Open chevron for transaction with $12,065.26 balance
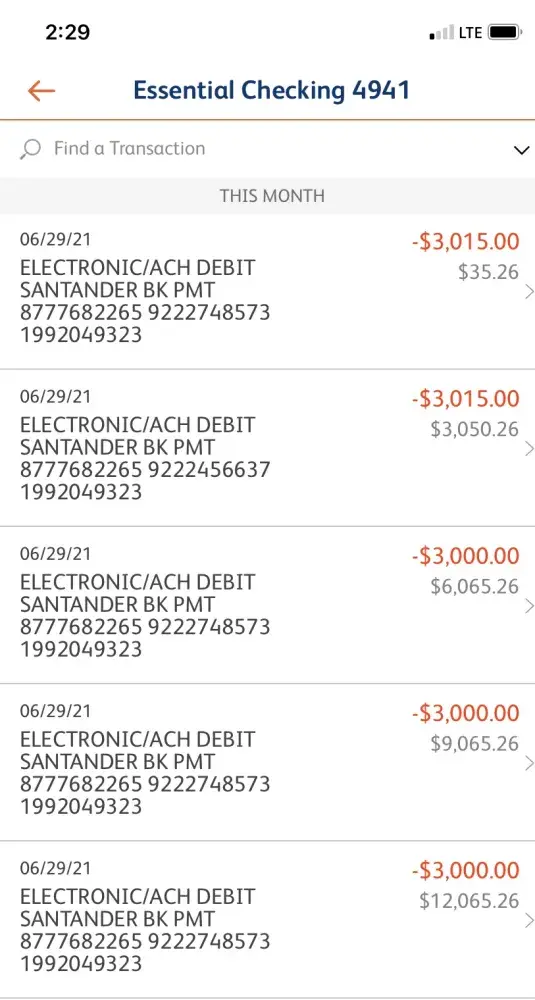The image size is (535, 1000). [x=528, y=921]
